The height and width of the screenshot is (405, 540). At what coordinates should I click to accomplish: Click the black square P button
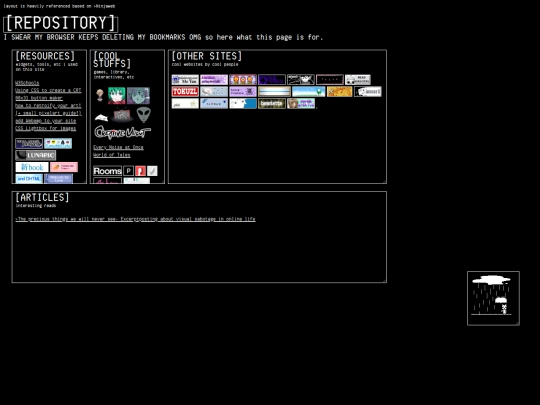tap(128, 171)
